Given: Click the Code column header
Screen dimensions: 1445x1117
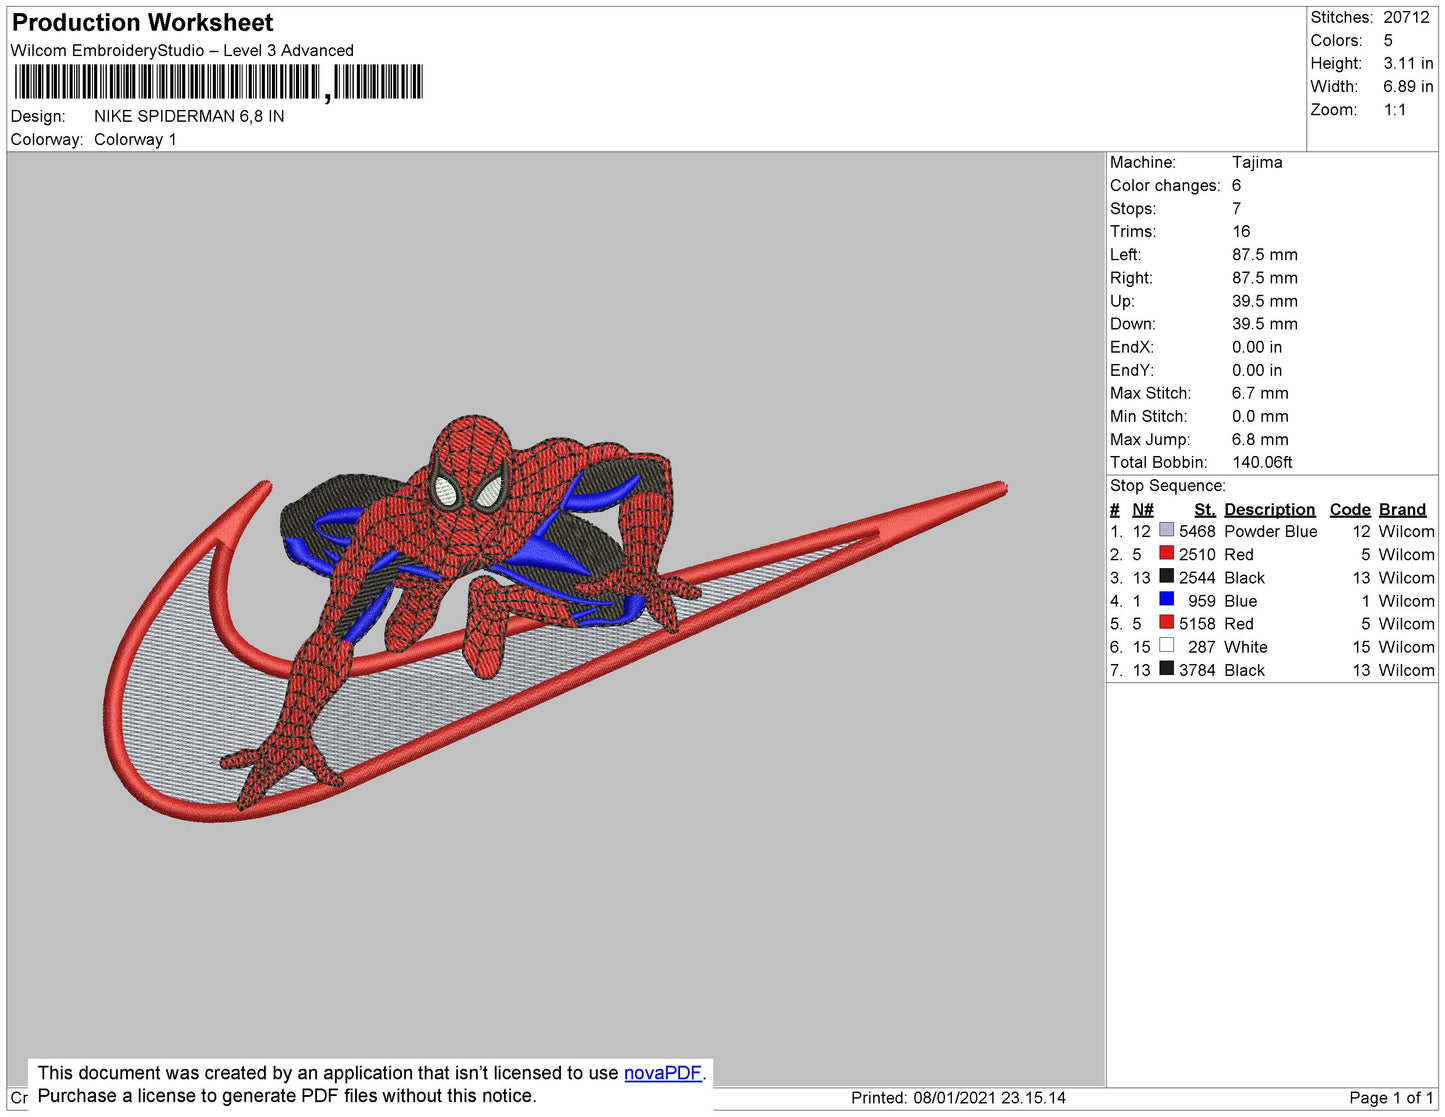Looking at the screenshot, I should point(1349,509).
